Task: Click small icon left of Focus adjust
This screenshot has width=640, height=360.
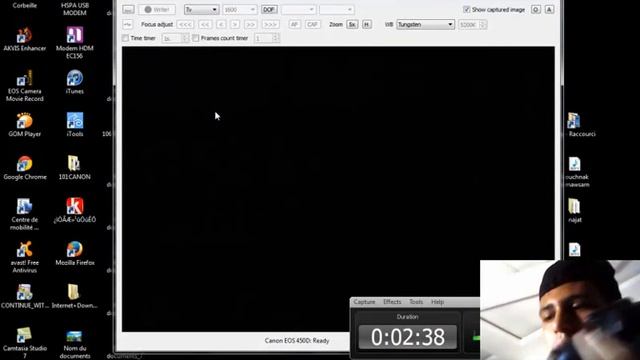Action: (x=128, y=24)
